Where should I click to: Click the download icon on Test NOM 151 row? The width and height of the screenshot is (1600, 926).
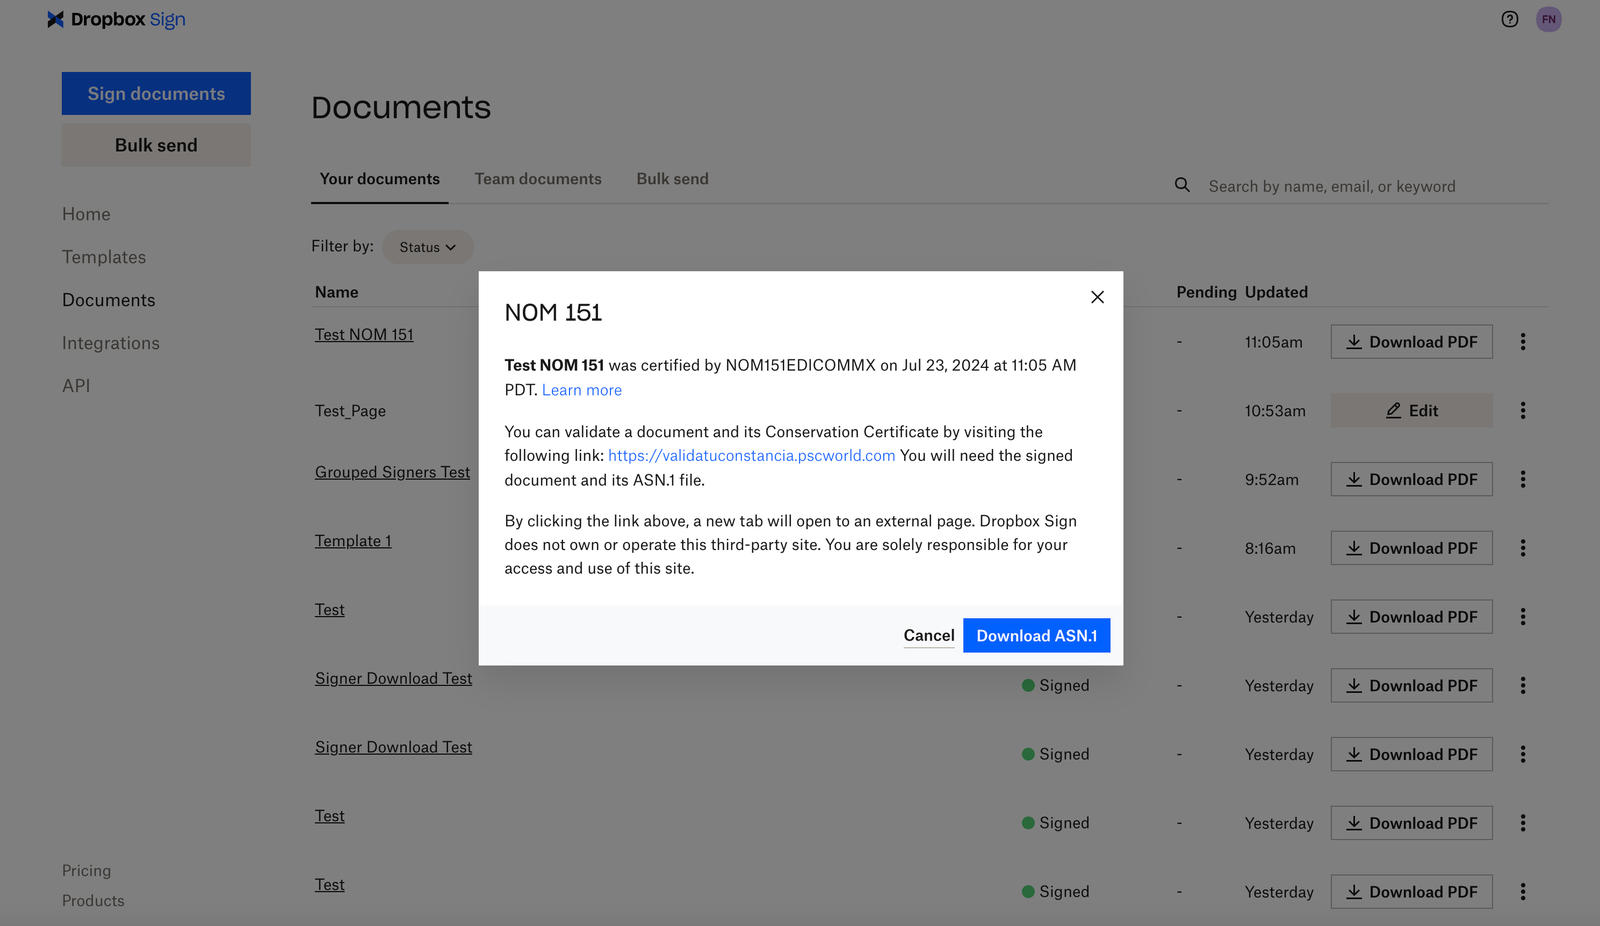point(1355,341)
